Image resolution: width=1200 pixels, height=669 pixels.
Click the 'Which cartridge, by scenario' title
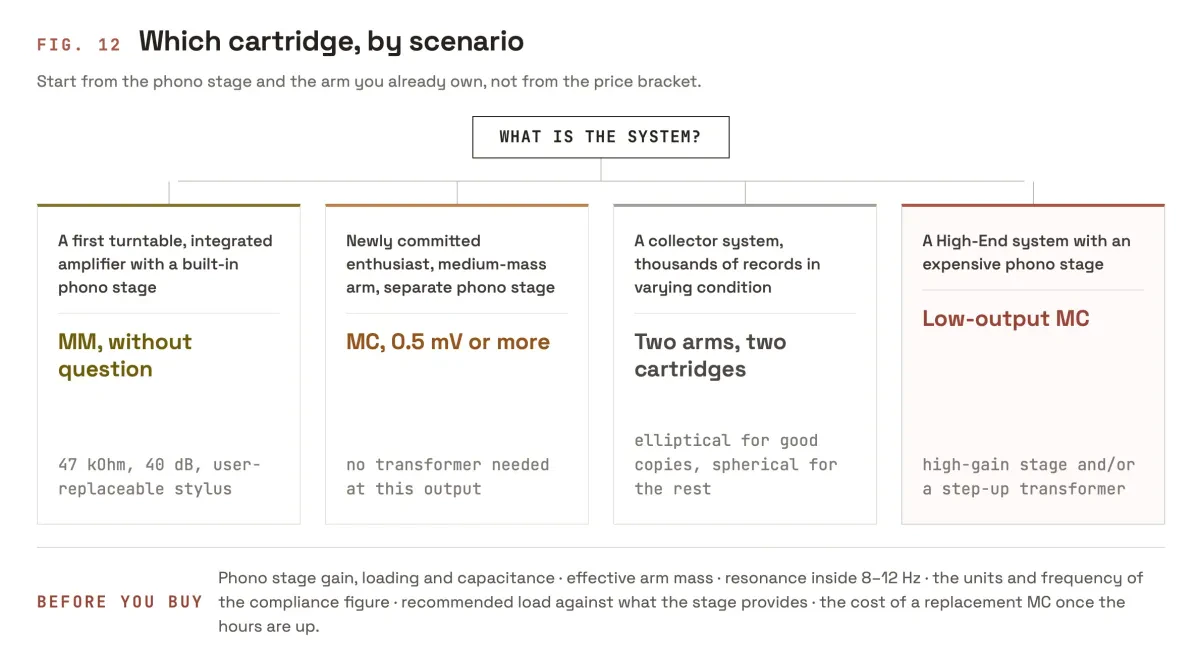point(331,41)
